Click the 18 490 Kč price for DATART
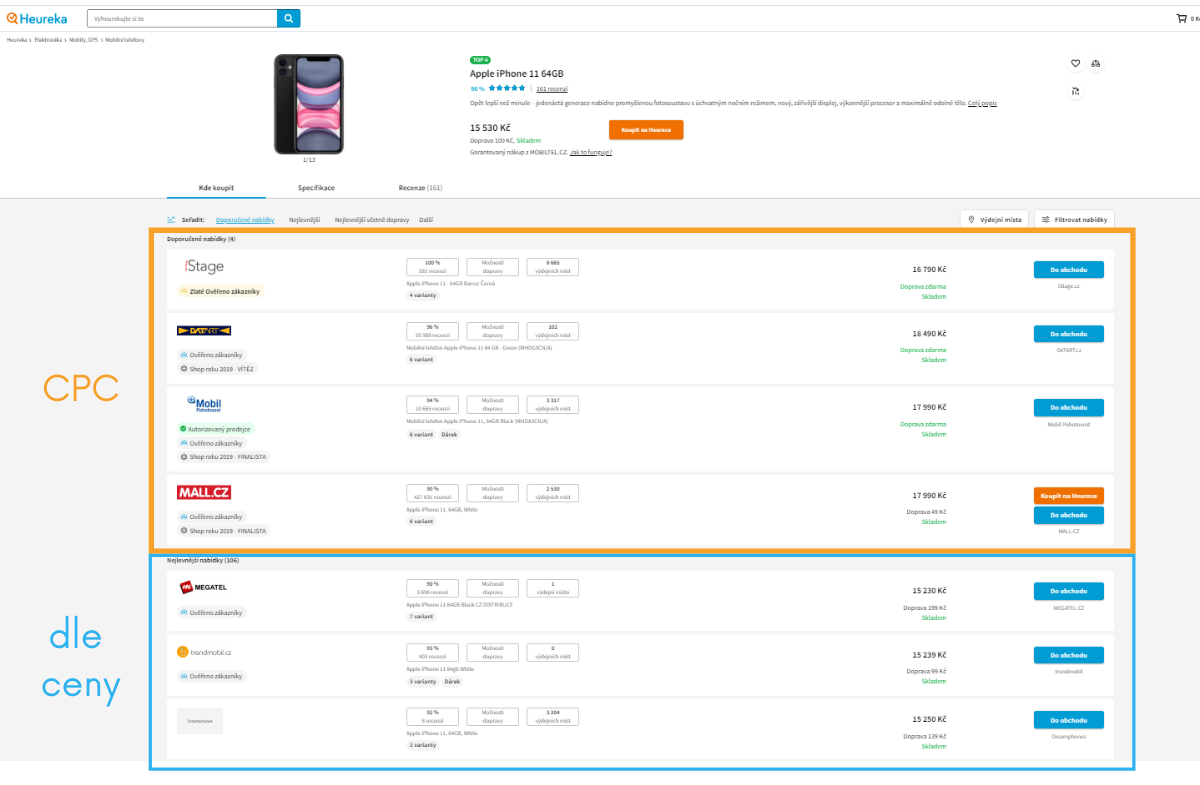 pos(929,333)
